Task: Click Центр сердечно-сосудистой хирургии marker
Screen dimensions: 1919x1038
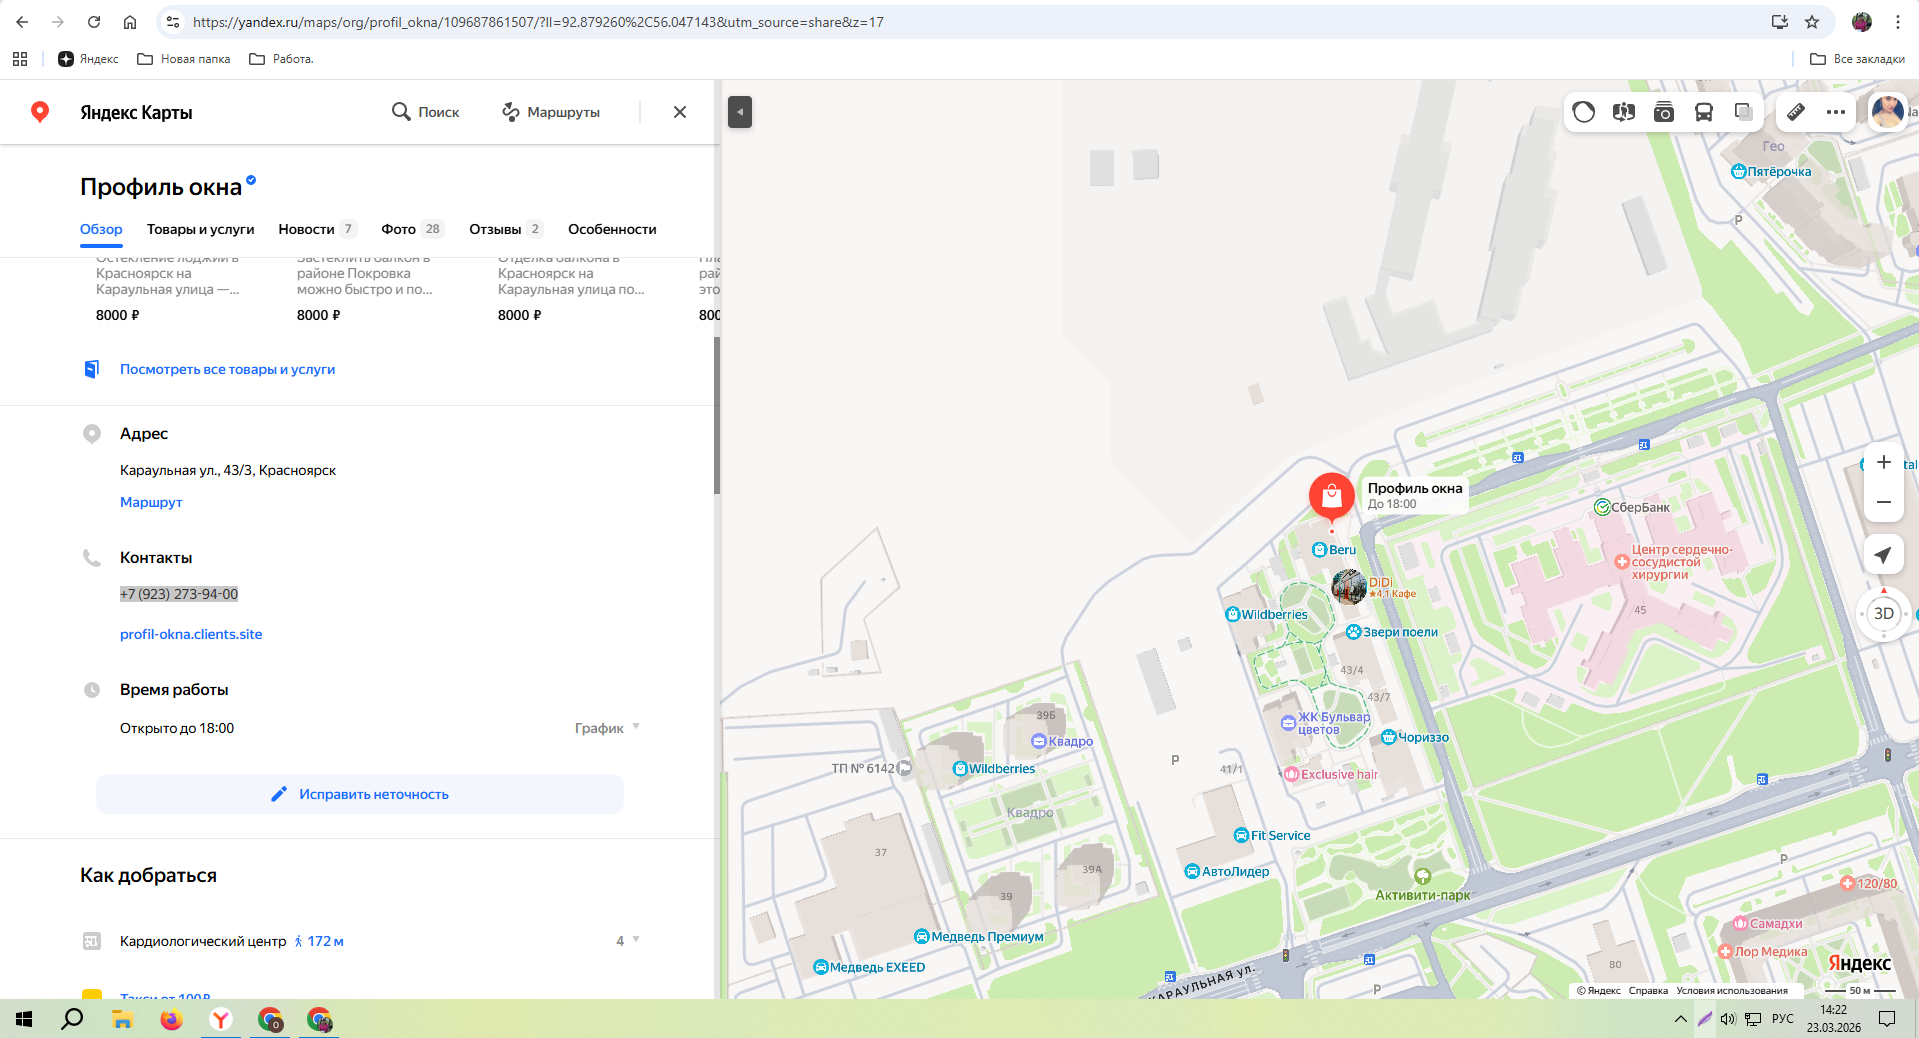Action: coord(1674,562)
